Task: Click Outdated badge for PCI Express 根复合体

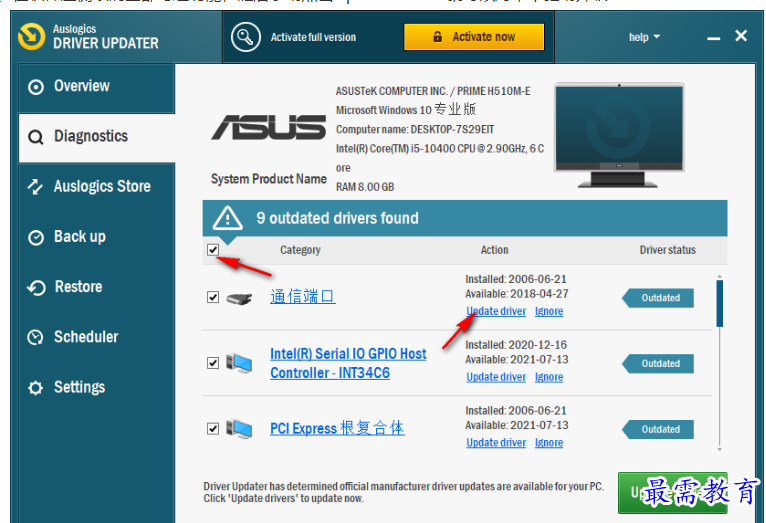Action: [658, 430]
